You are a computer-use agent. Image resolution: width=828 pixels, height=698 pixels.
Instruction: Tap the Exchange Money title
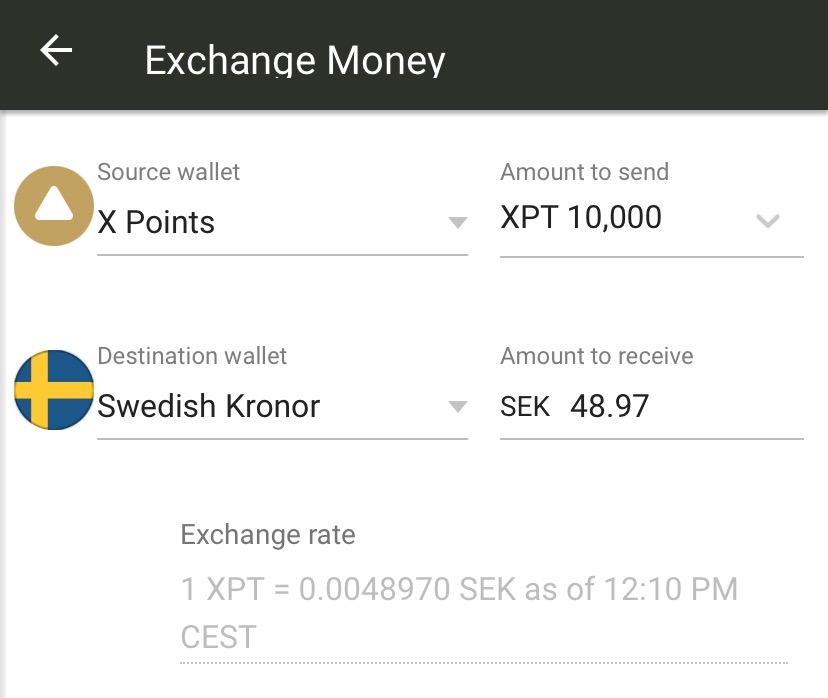point(295,60)
